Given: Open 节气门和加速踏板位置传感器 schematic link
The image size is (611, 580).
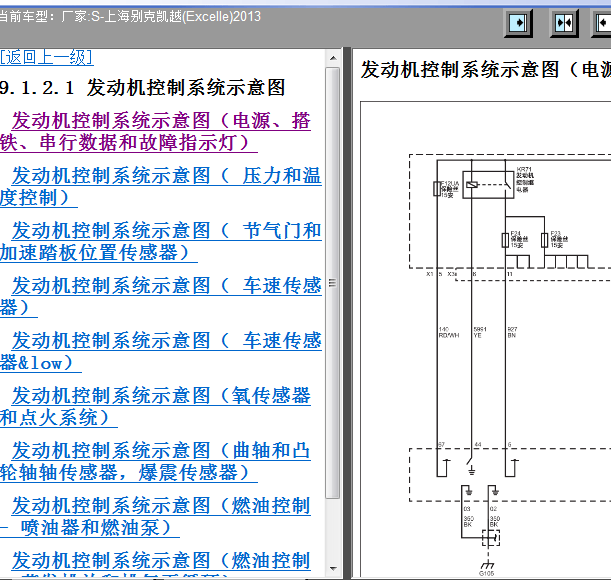Looking at the screenshot, I should [x=161, y=241].
